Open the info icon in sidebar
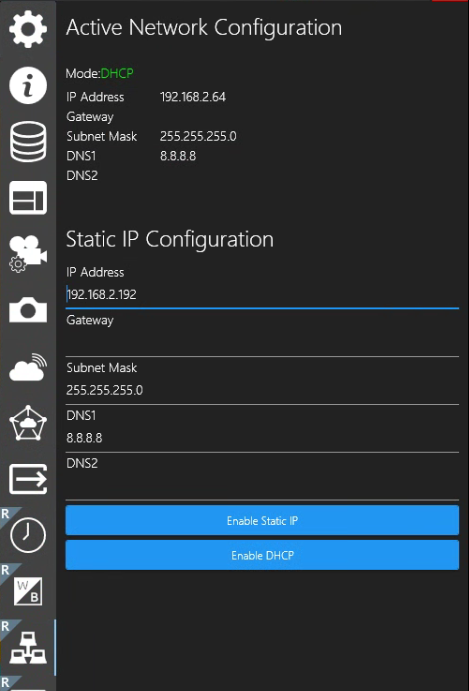The image size is (469, 691). coord(28,85)
